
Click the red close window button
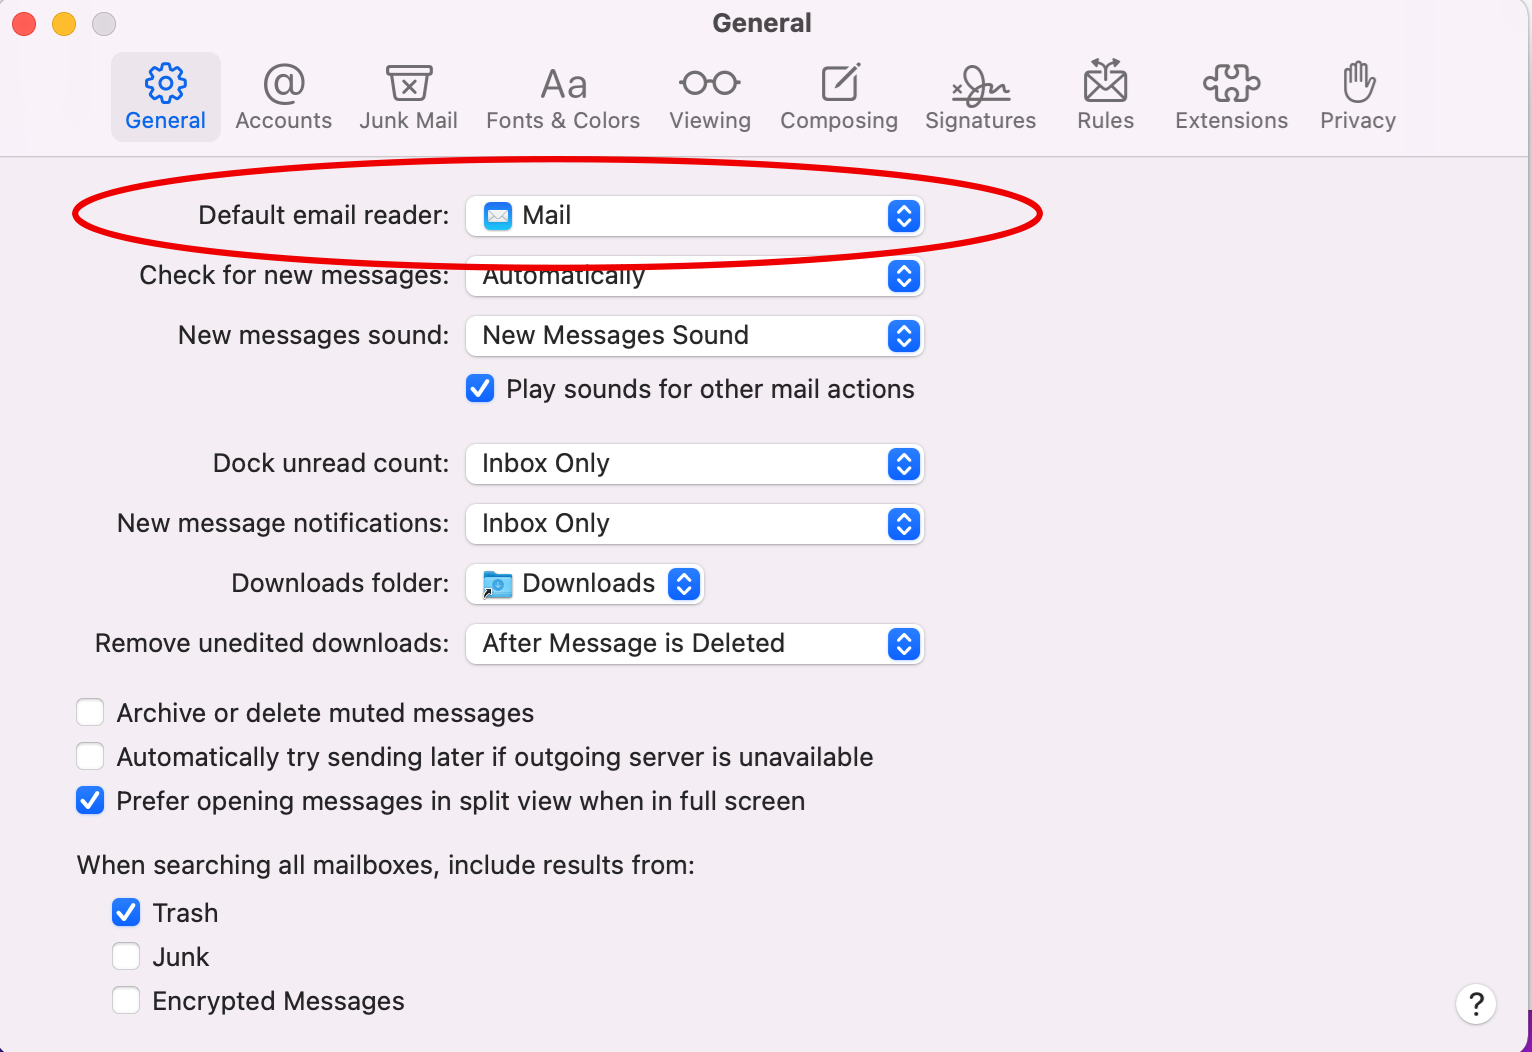click(24, 23)
